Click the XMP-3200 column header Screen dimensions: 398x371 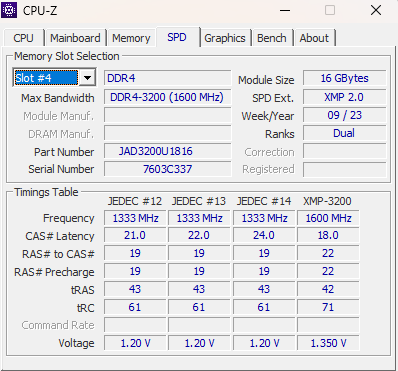point(327,201)
